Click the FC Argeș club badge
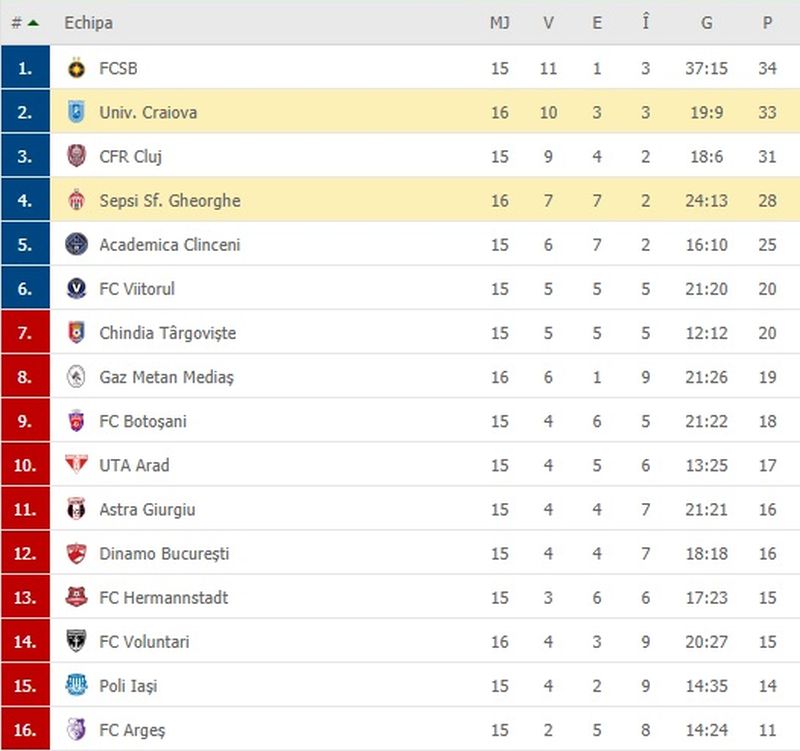The height and width of the screenshot is (751, 800). click(x=77, y=729)
